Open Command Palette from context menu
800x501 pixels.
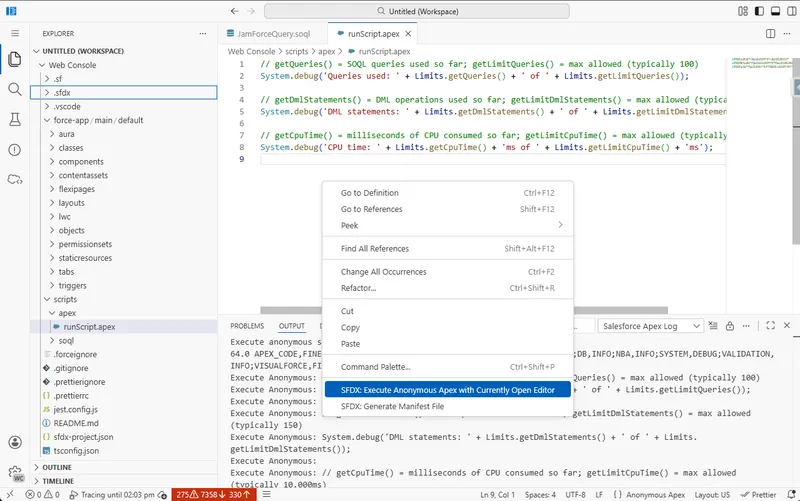pos(447,367)
